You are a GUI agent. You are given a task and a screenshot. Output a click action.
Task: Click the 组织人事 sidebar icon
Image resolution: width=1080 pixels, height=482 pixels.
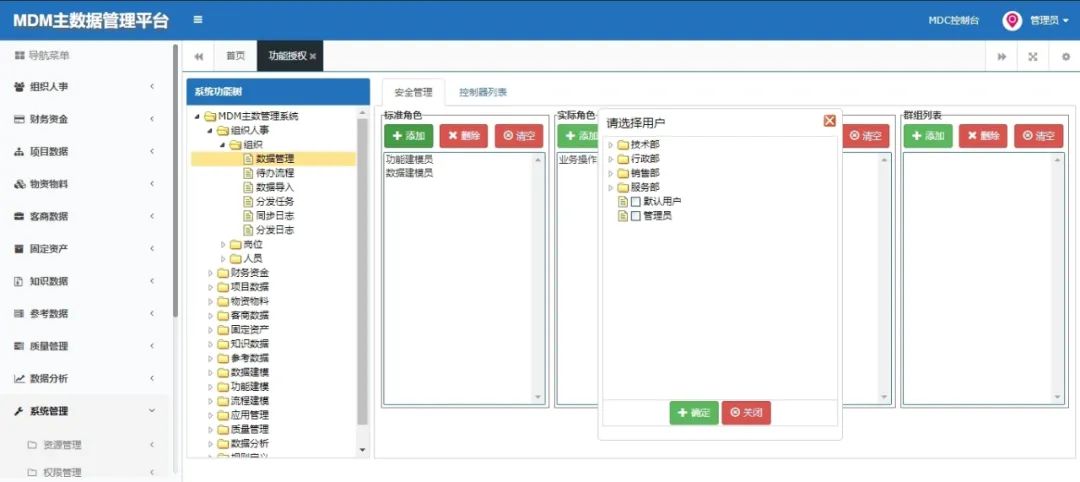pos(19,87)
